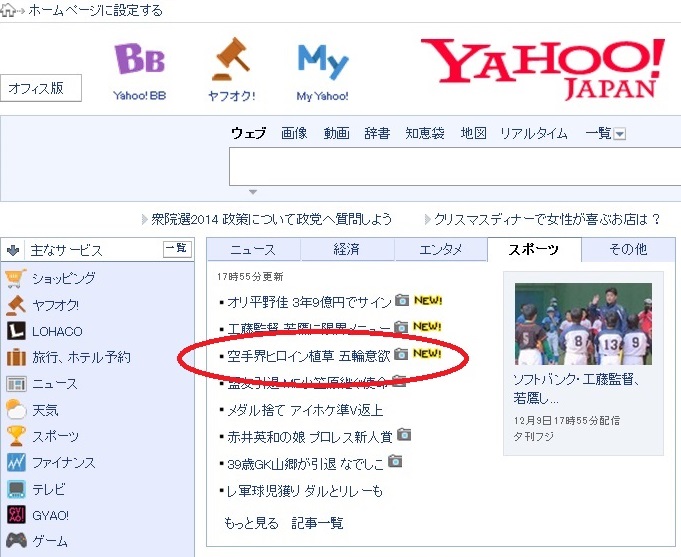Expand the 一覧 search category dropdown
681x557 pixels.
(x=619, y=134)
